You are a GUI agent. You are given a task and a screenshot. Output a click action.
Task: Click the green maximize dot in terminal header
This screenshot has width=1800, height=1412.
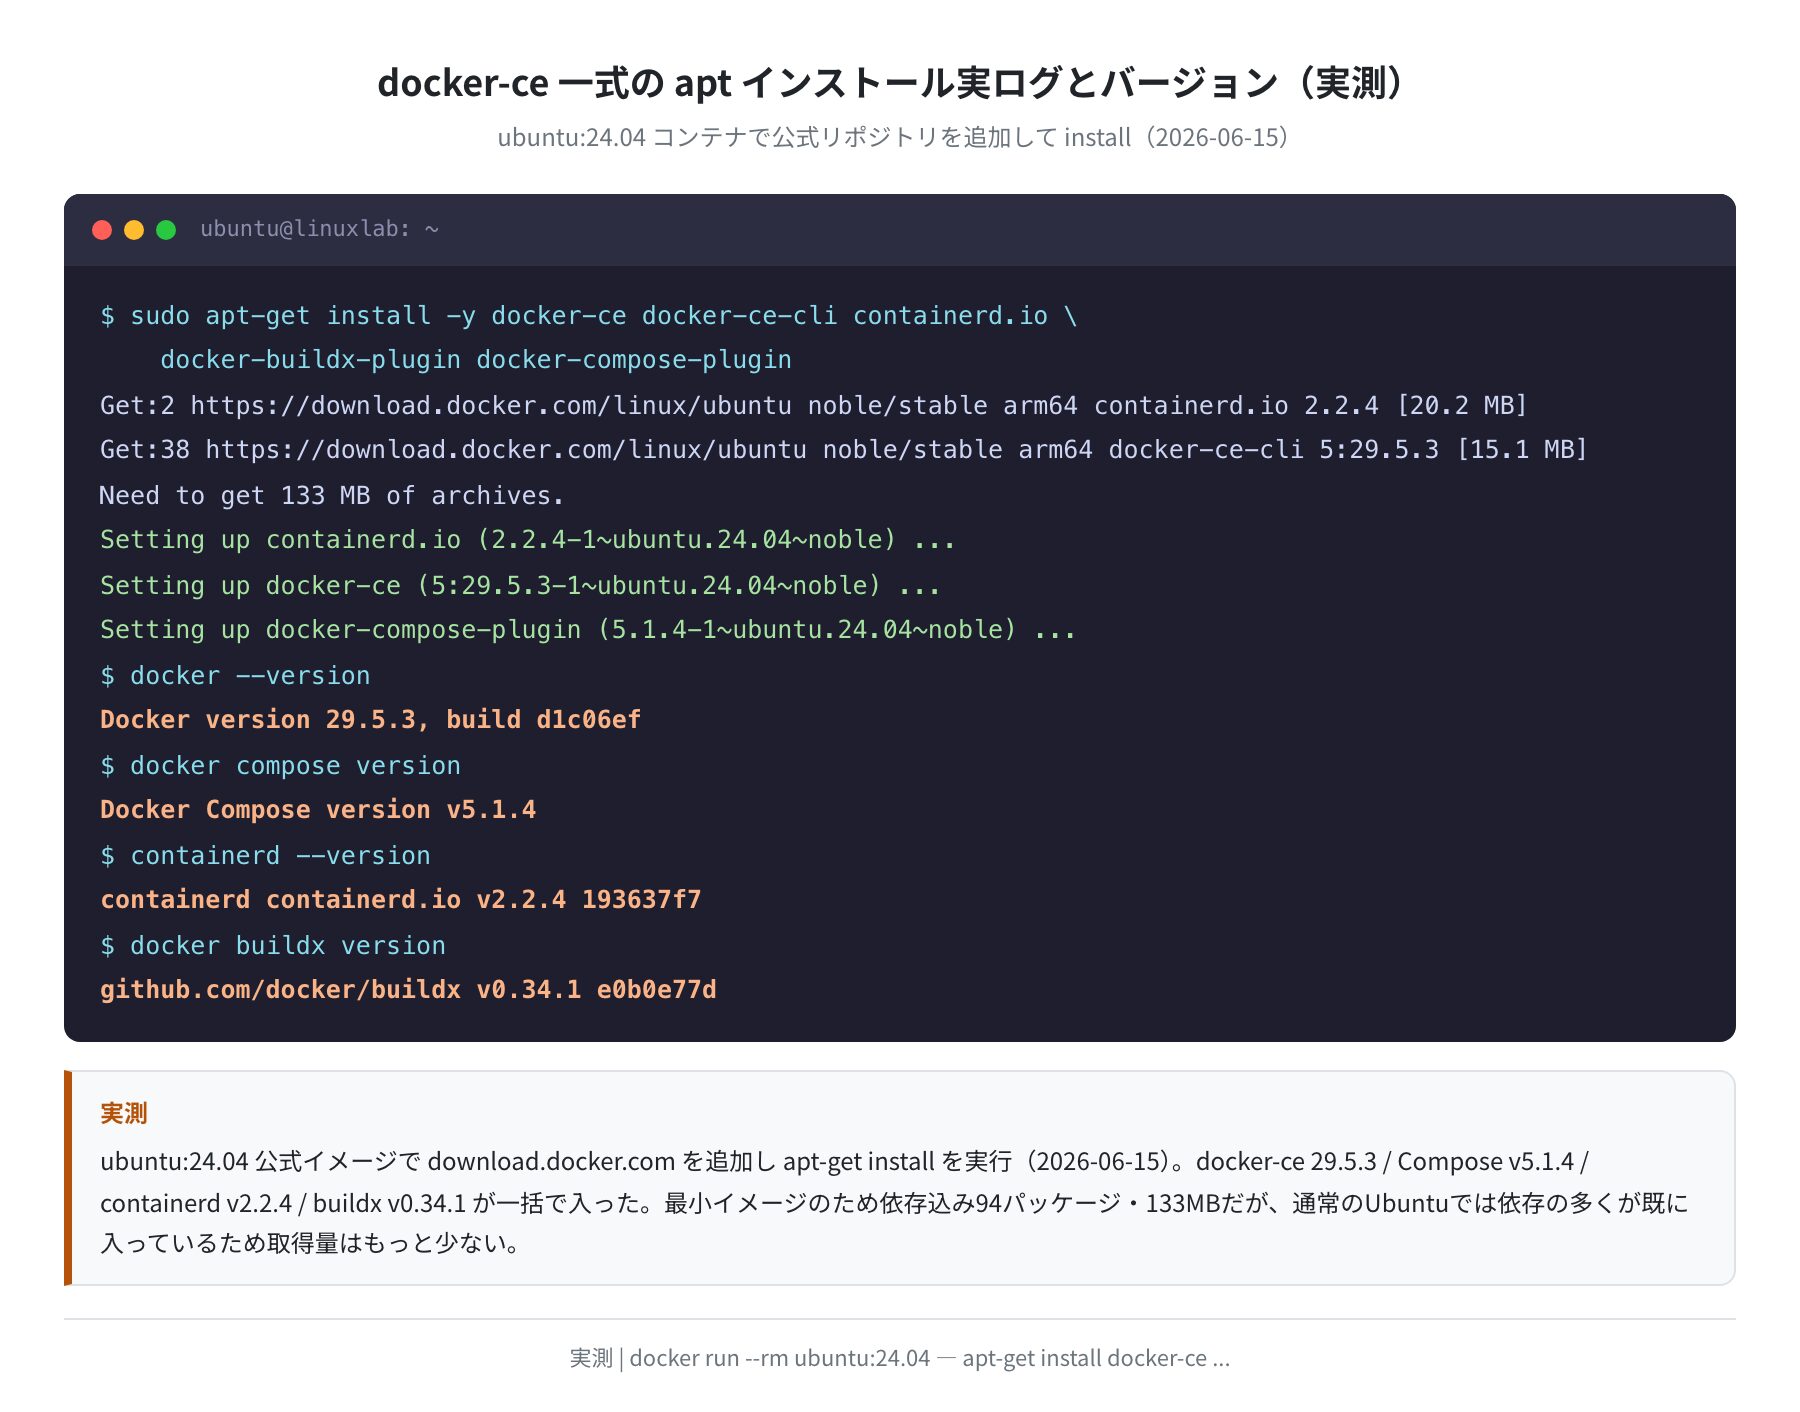[x=166, y=230]
